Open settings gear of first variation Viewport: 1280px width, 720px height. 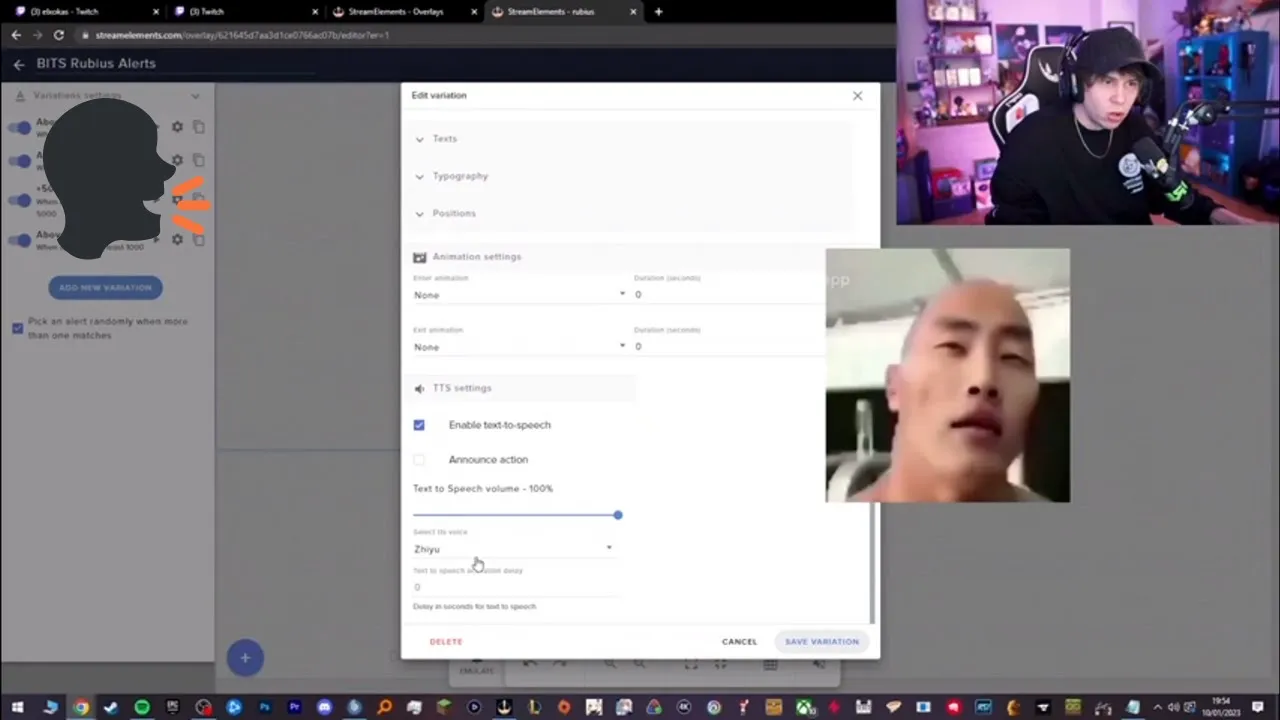click(177, 127)
